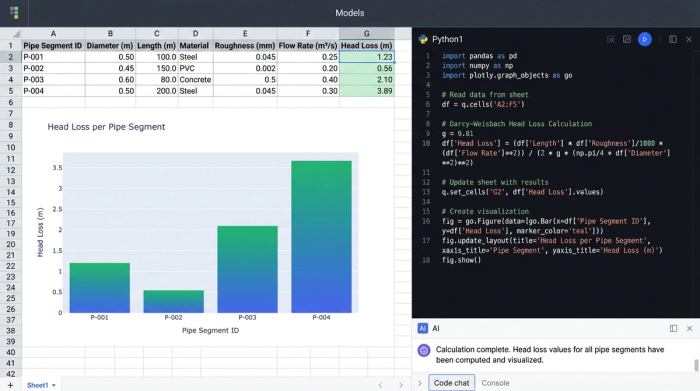Viewport: 700px width, 391px height.
Task: Select column A header
Action: tap(53, 33)
